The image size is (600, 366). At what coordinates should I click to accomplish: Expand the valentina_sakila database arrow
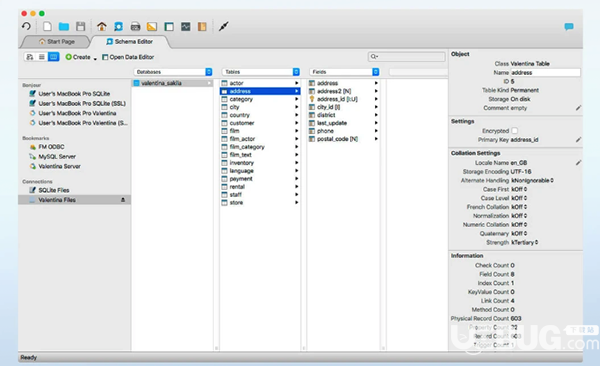[209, 83]
